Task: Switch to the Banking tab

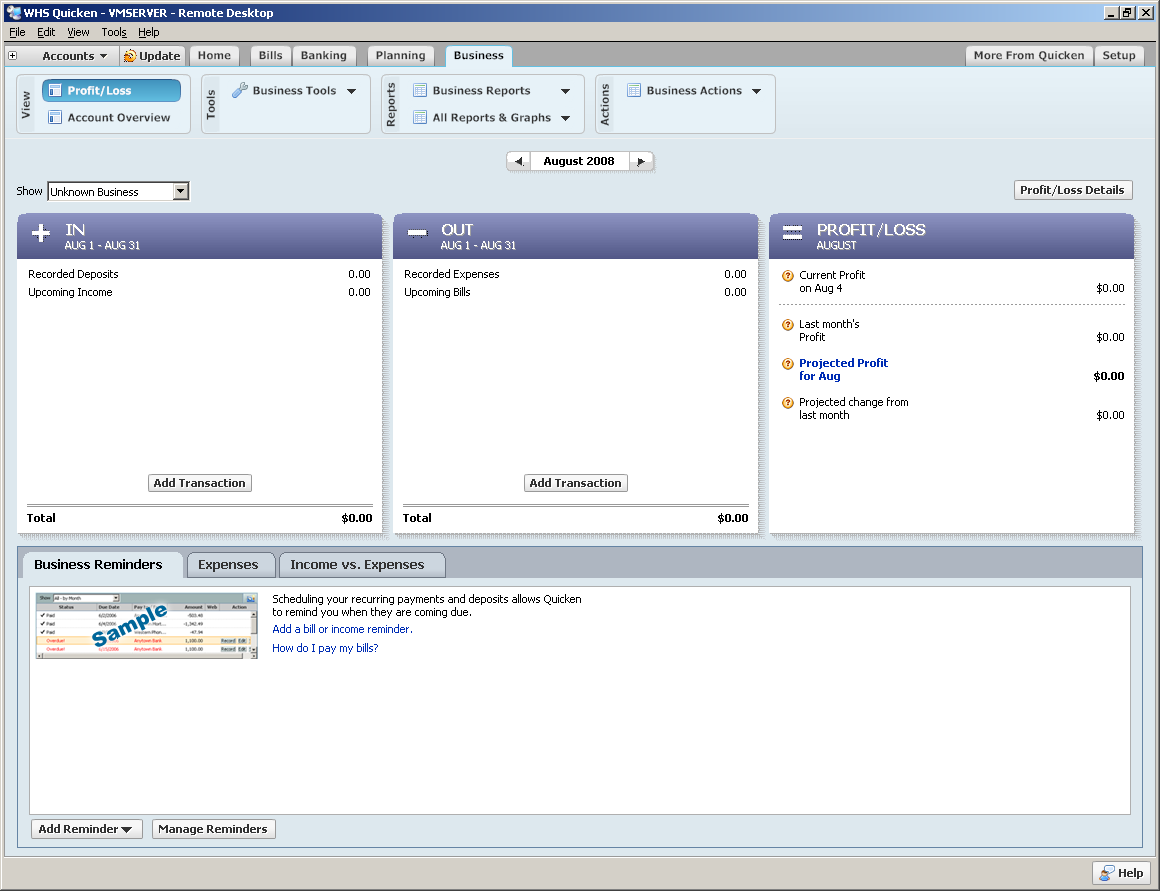Action: tap(323, 56)
